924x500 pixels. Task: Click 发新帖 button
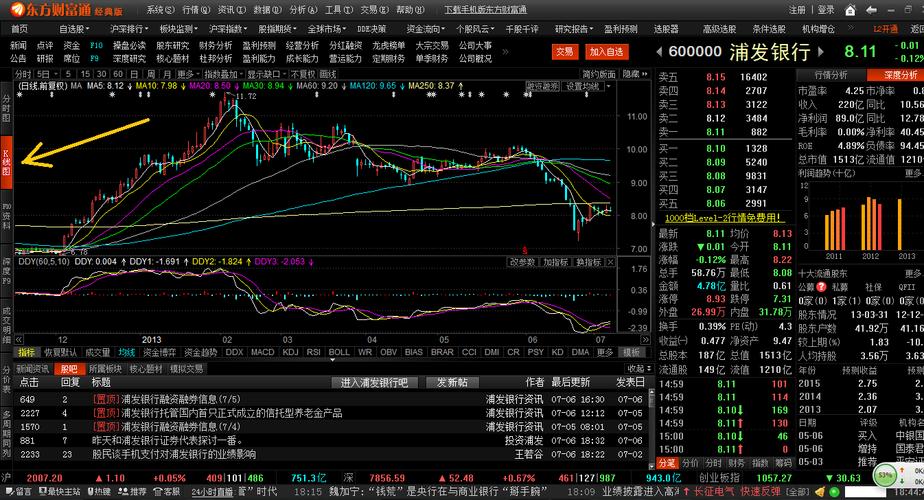click(x=452, y=383)
